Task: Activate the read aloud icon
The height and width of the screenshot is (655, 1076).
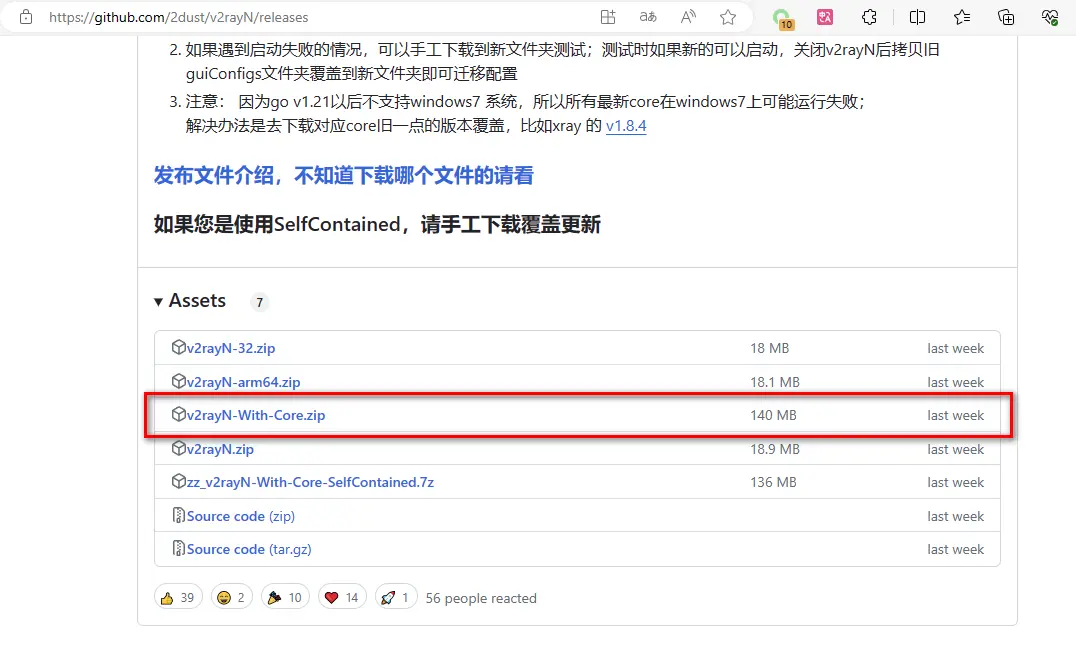Action: [688, 17]
